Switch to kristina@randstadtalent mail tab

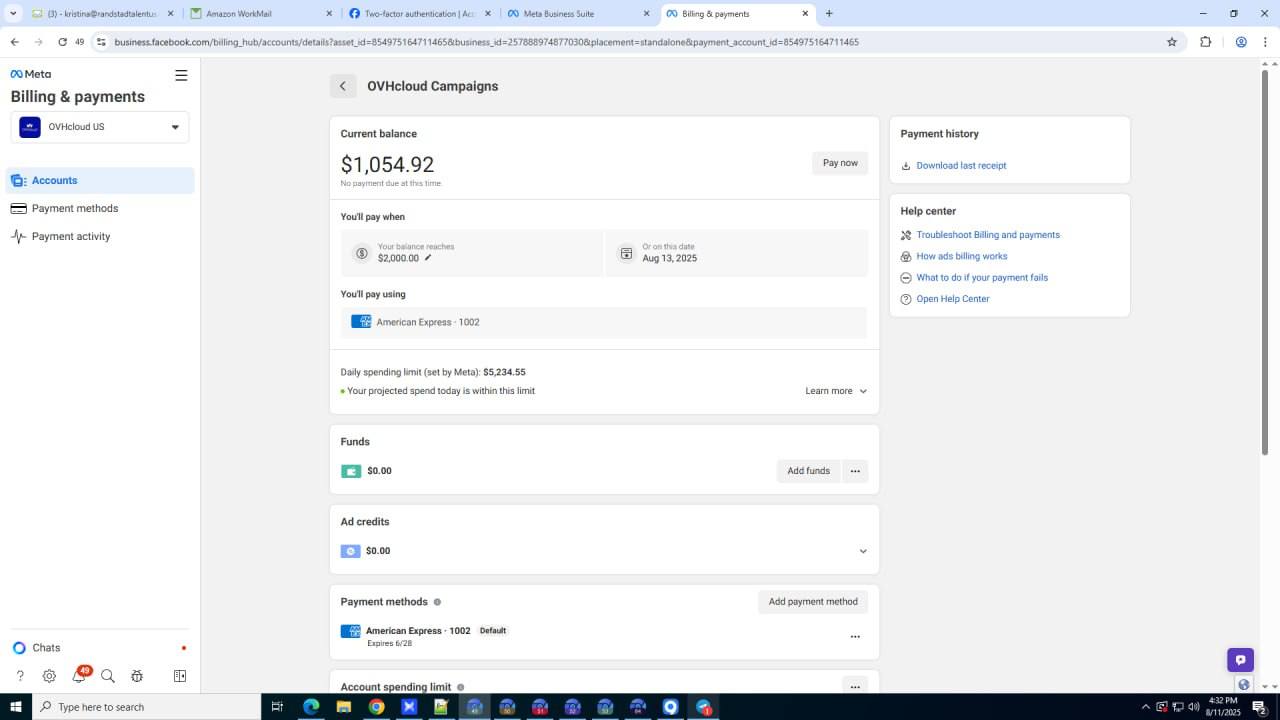(102, 14)
